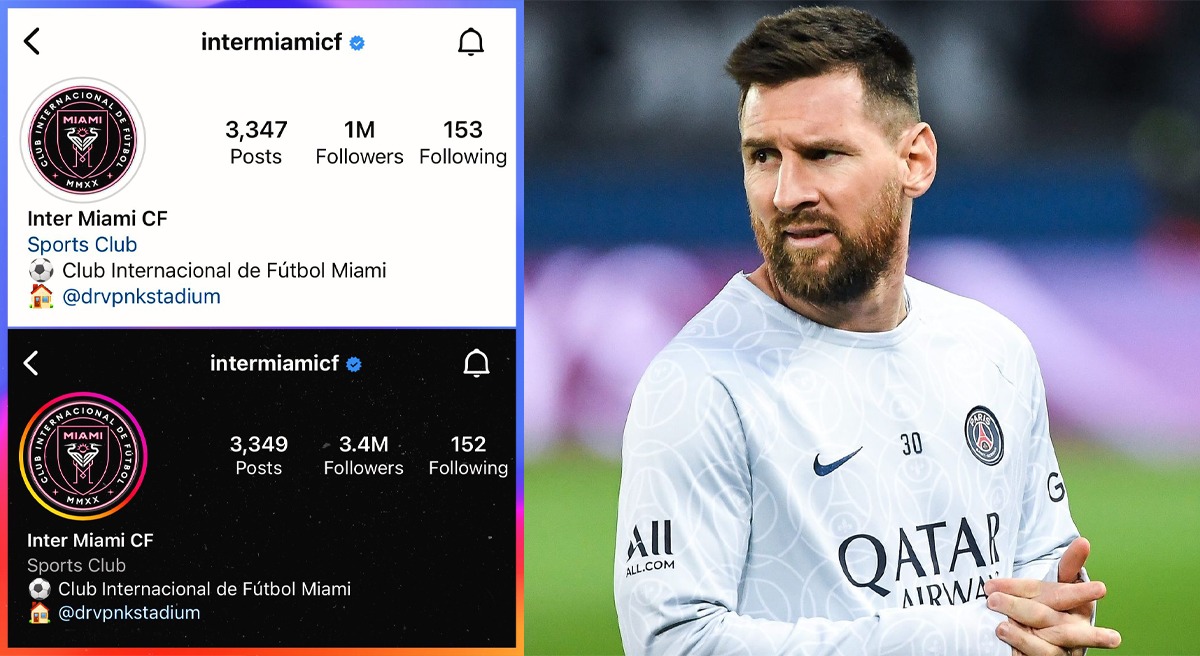Click verified badge beside light intermiamicf title

[x=357, y=42]
